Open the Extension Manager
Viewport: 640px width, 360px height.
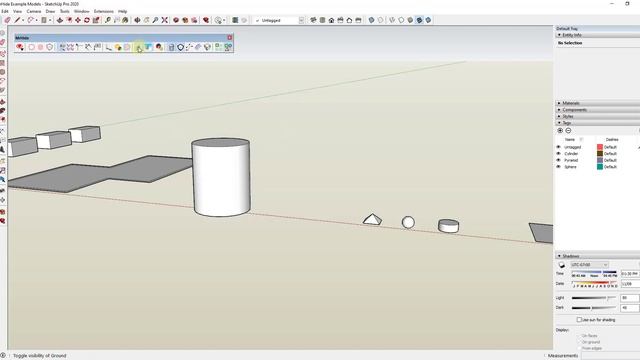click(x=206, y=20)
